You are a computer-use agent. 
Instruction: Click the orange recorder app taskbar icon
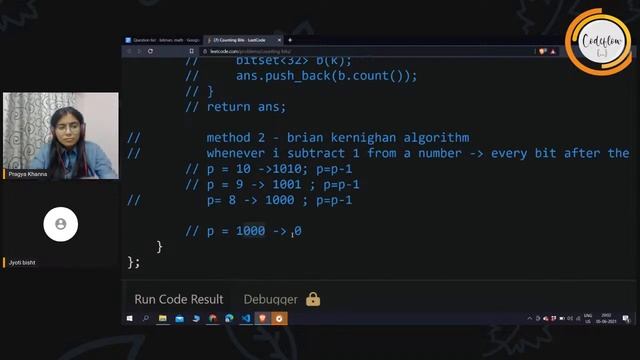click(x=279, y=318)
